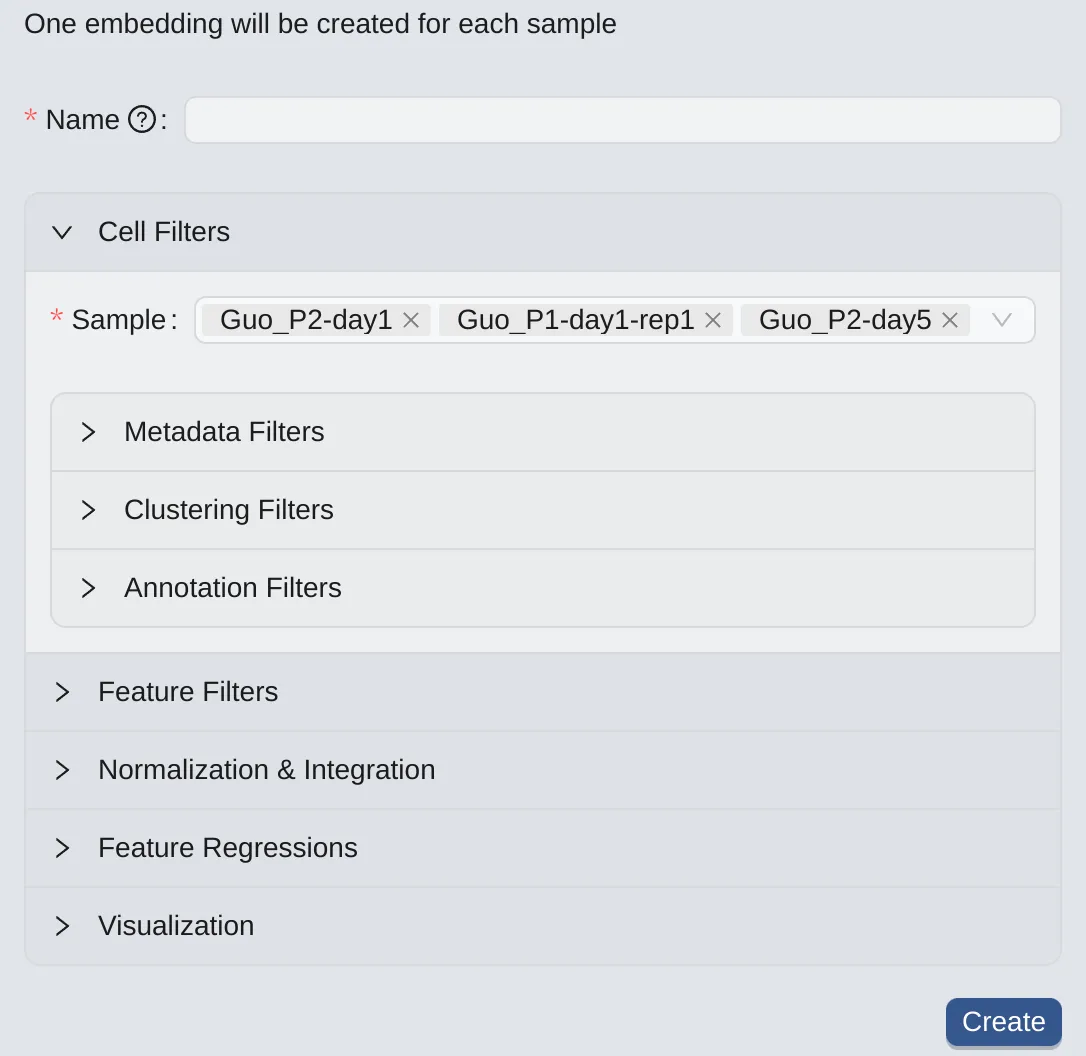
Task: Open the Name field help tooltip
Action: click(x=143, y=119)
